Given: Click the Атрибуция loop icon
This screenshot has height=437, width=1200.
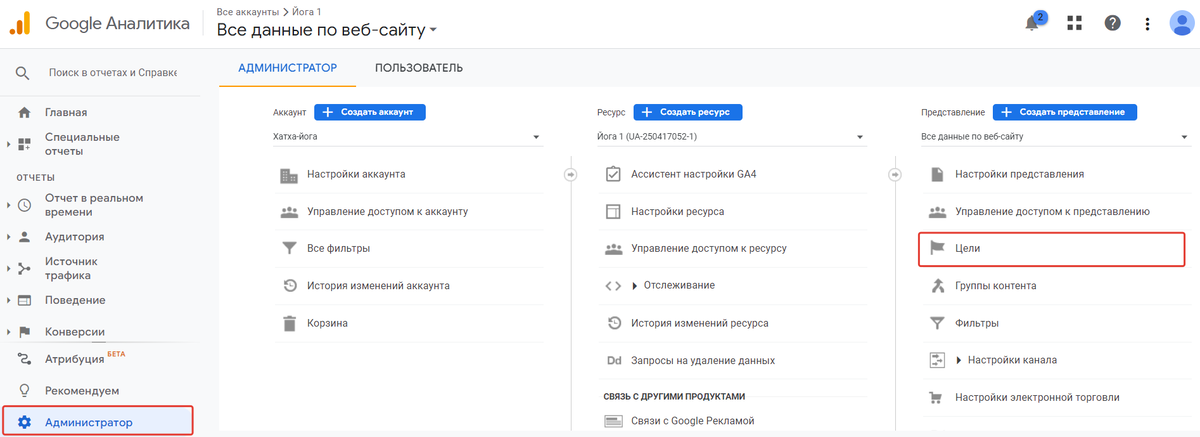Looking at the screenshot, I should pyautogui.click(x=24, y=358).
